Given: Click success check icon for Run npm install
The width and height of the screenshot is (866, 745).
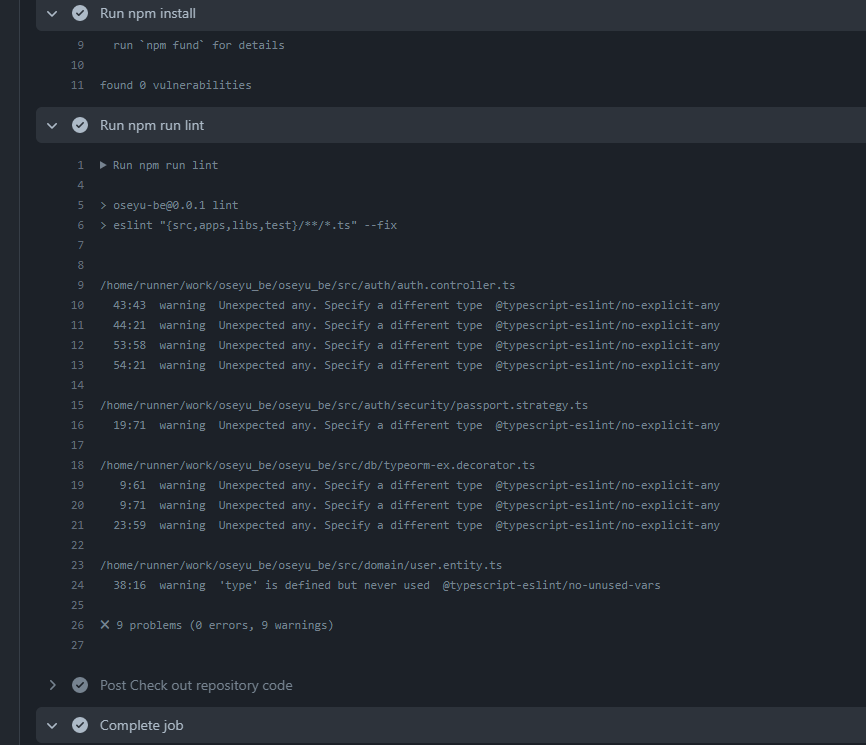Looking at the screenshot, I should click(80, 13).
